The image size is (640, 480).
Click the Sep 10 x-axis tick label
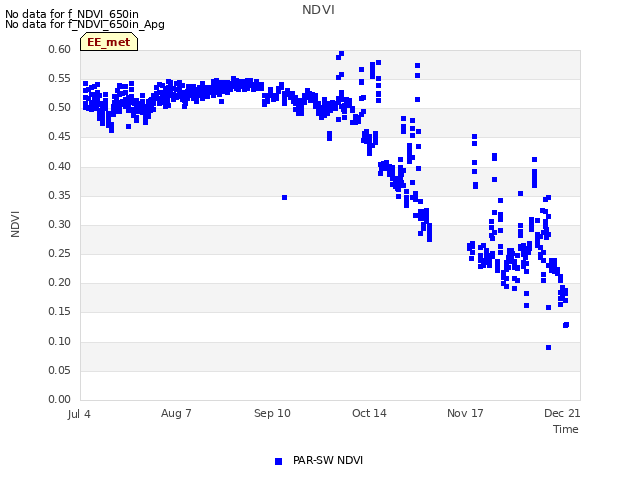[272, 413]
